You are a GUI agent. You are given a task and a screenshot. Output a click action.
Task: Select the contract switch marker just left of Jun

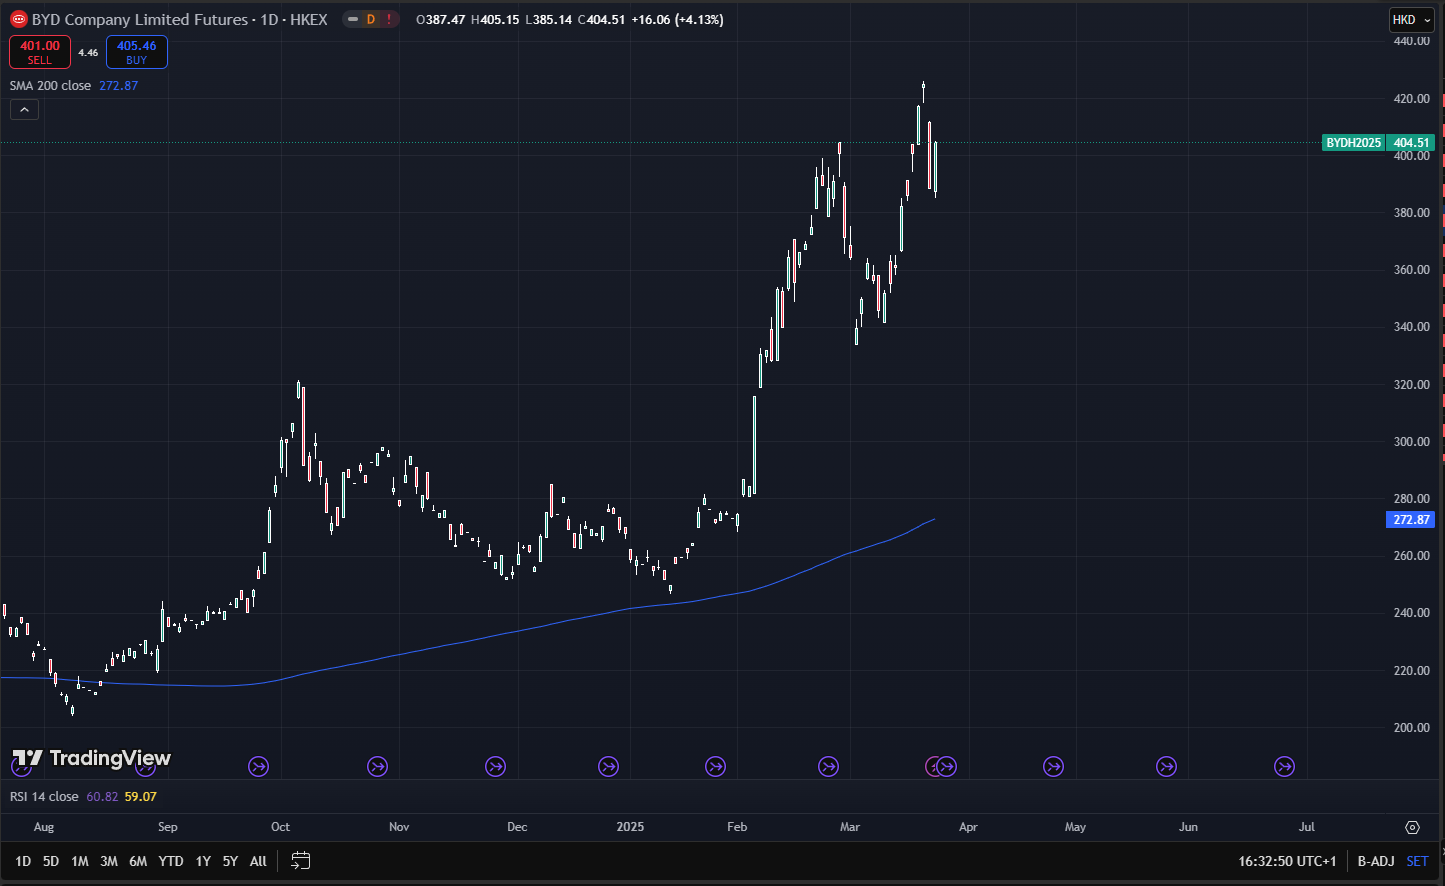point(1166,767)
